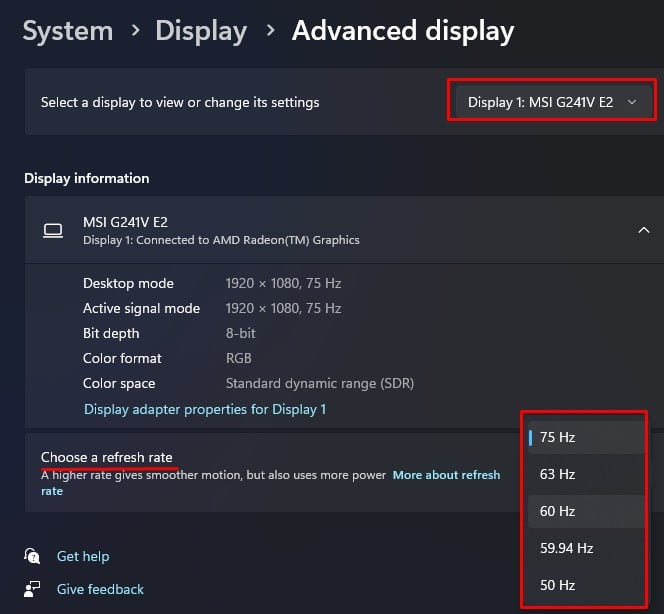
Task: Click the Get help link
Action: [83, 556]
